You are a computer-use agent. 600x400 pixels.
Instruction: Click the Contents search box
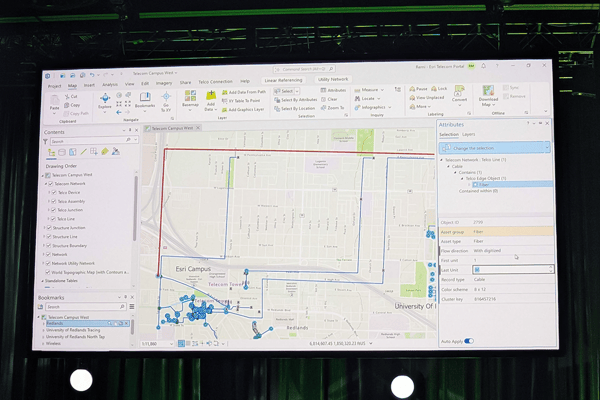point(94,141)
